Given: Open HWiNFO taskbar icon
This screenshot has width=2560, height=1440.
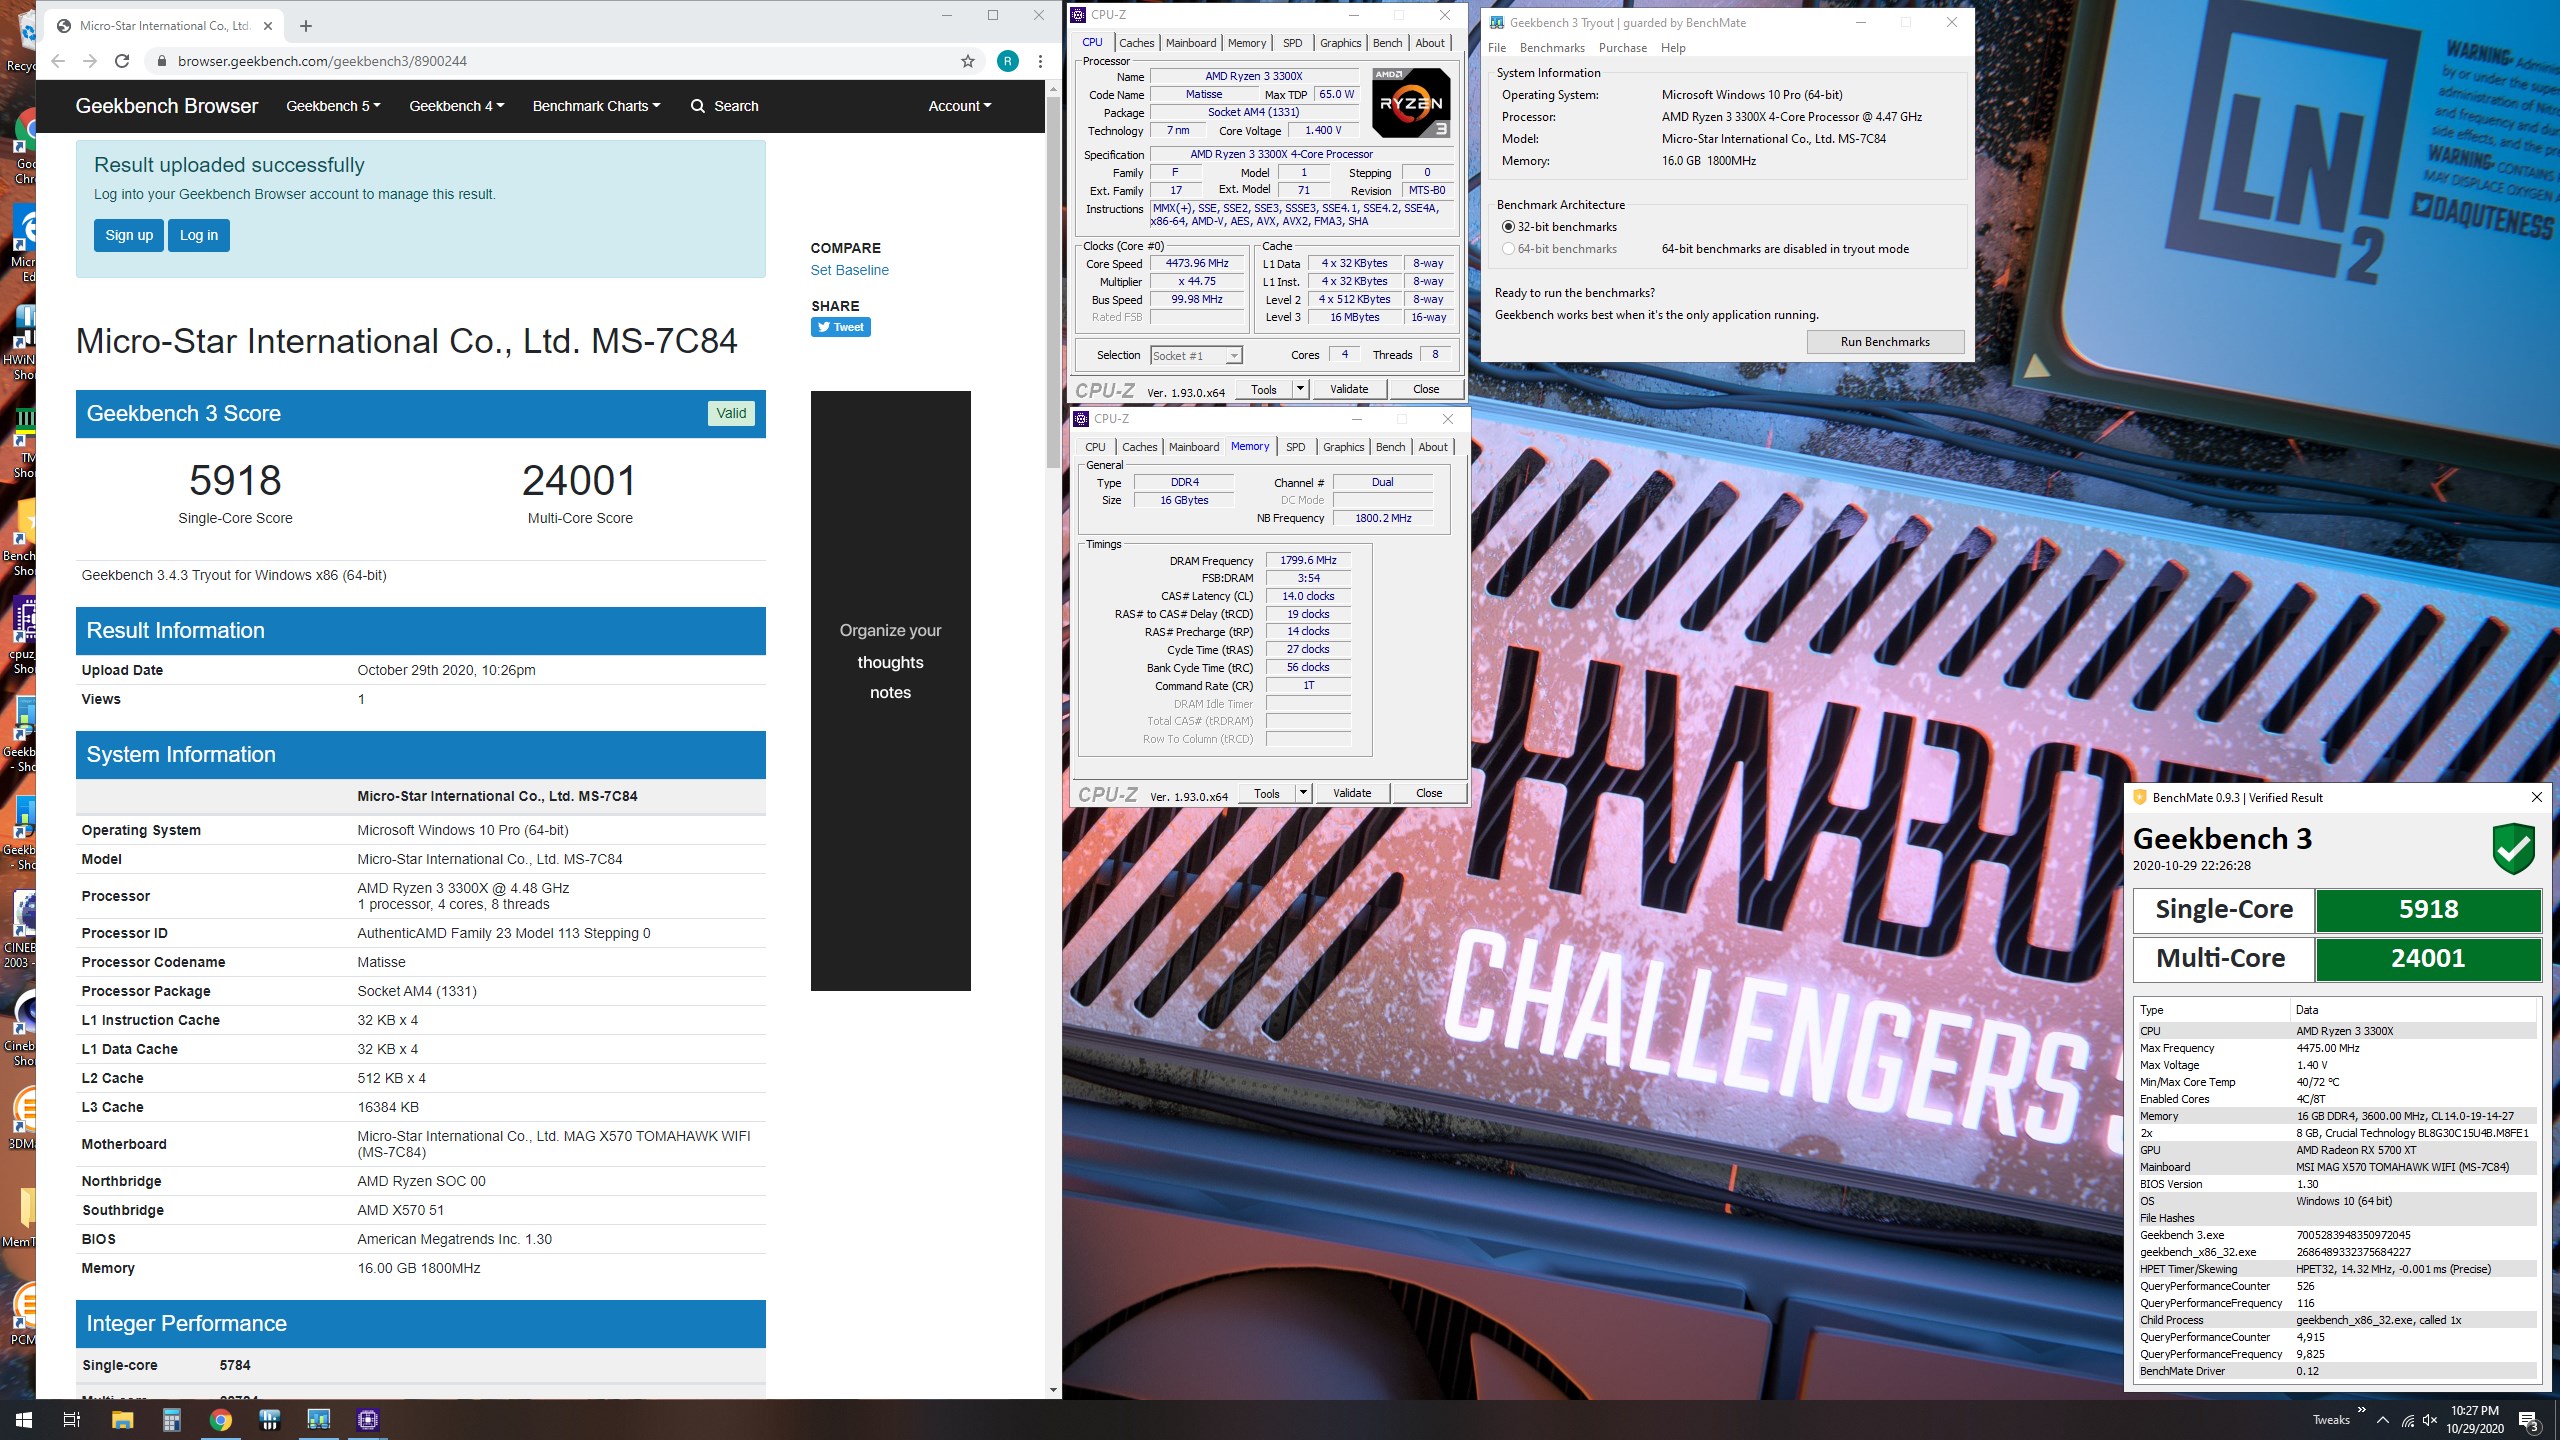Looking at the screenshot, I should tap(269, 1420).
